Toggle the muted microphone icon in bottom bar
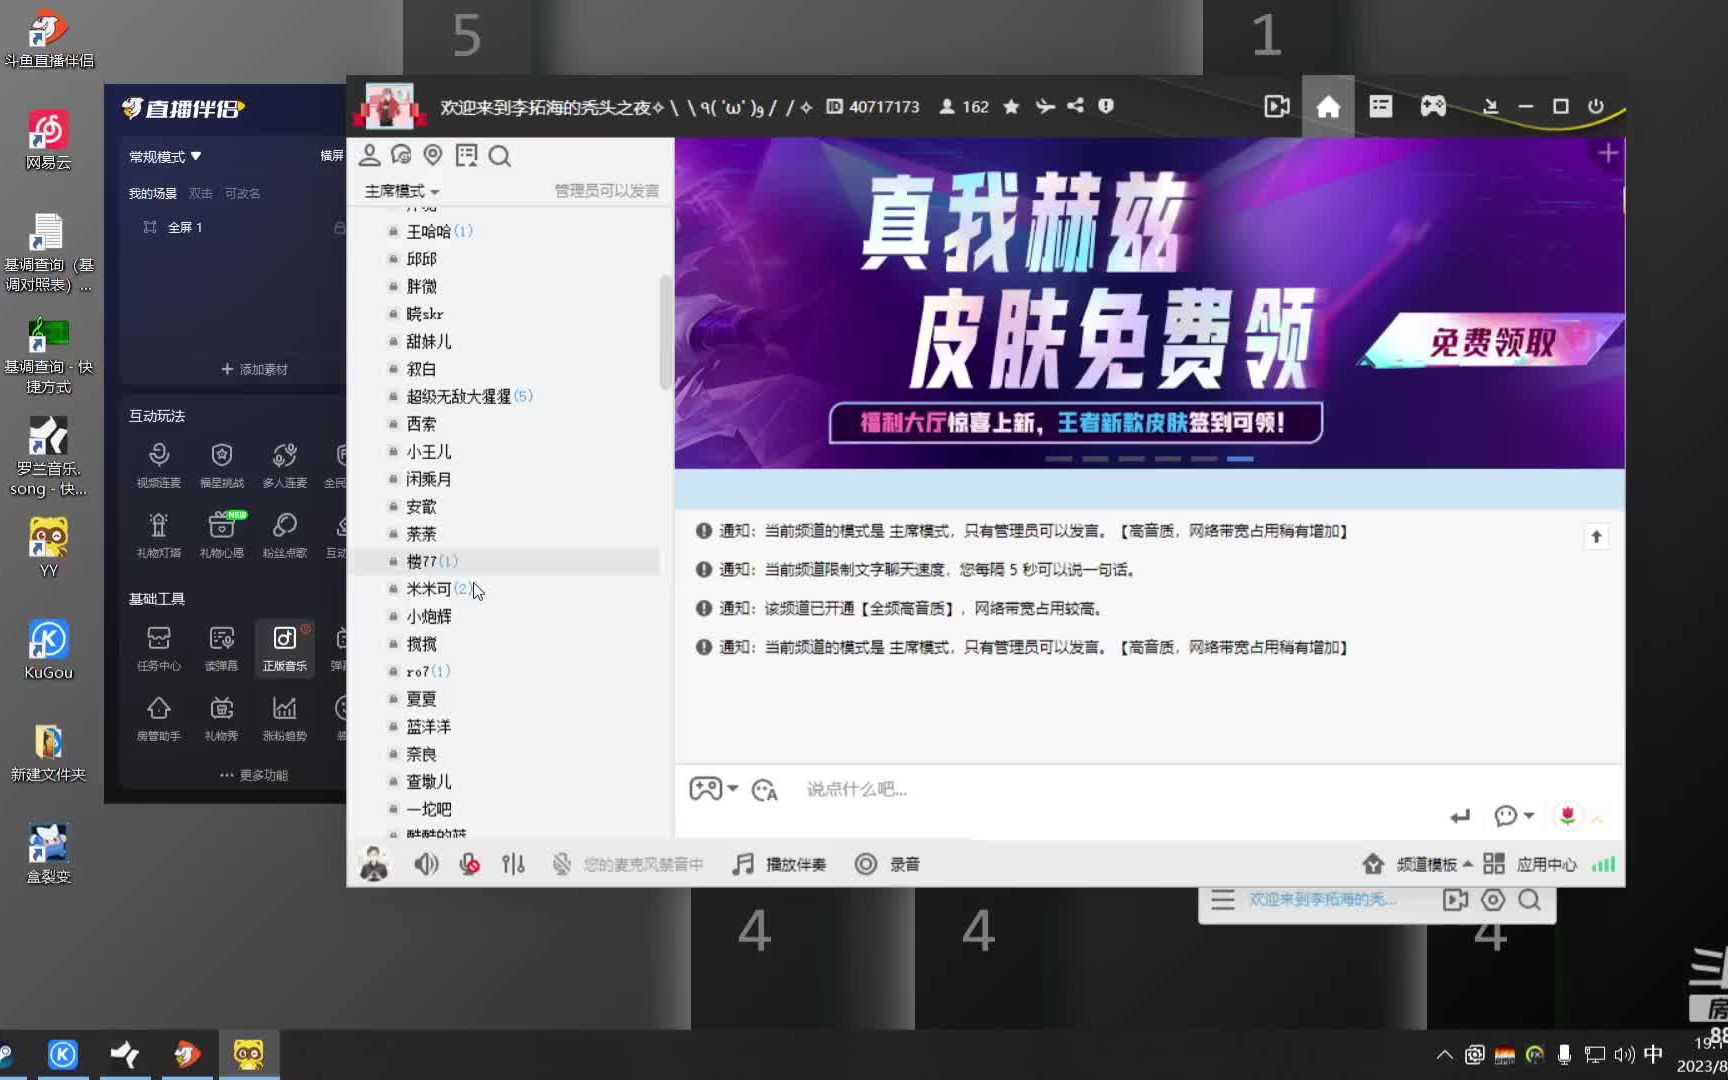Screen dimensions: 1728x1080 pyautogui.click(x=469, y=864)
